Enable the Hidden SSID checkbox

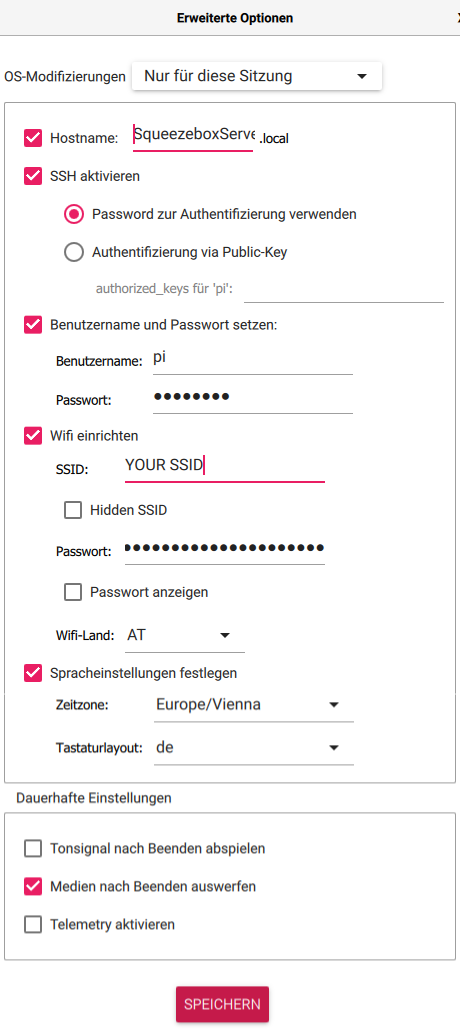coord(73,510)
